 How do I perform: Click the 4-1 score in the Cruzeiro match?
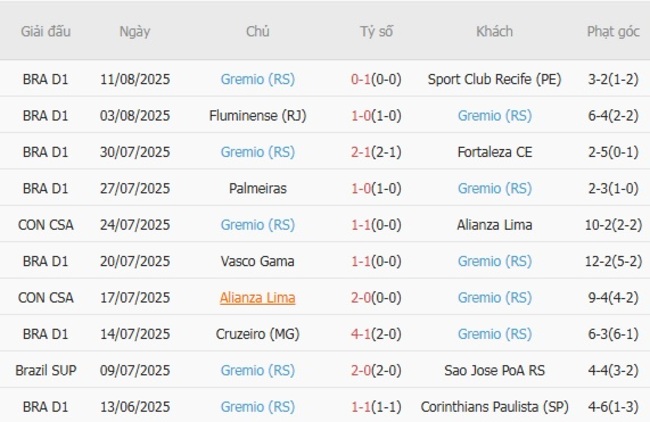pos(362,334)
